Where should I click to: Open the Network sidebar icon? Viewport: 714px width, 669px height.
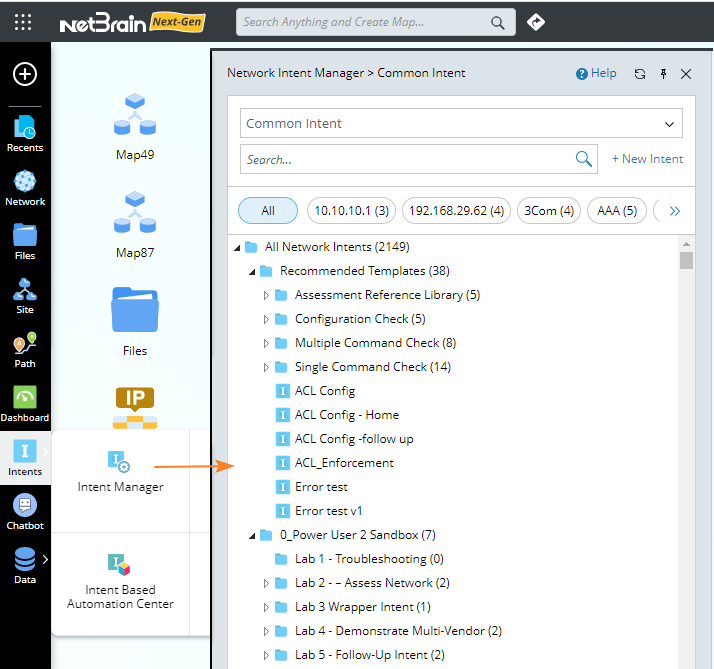point(25,188)
